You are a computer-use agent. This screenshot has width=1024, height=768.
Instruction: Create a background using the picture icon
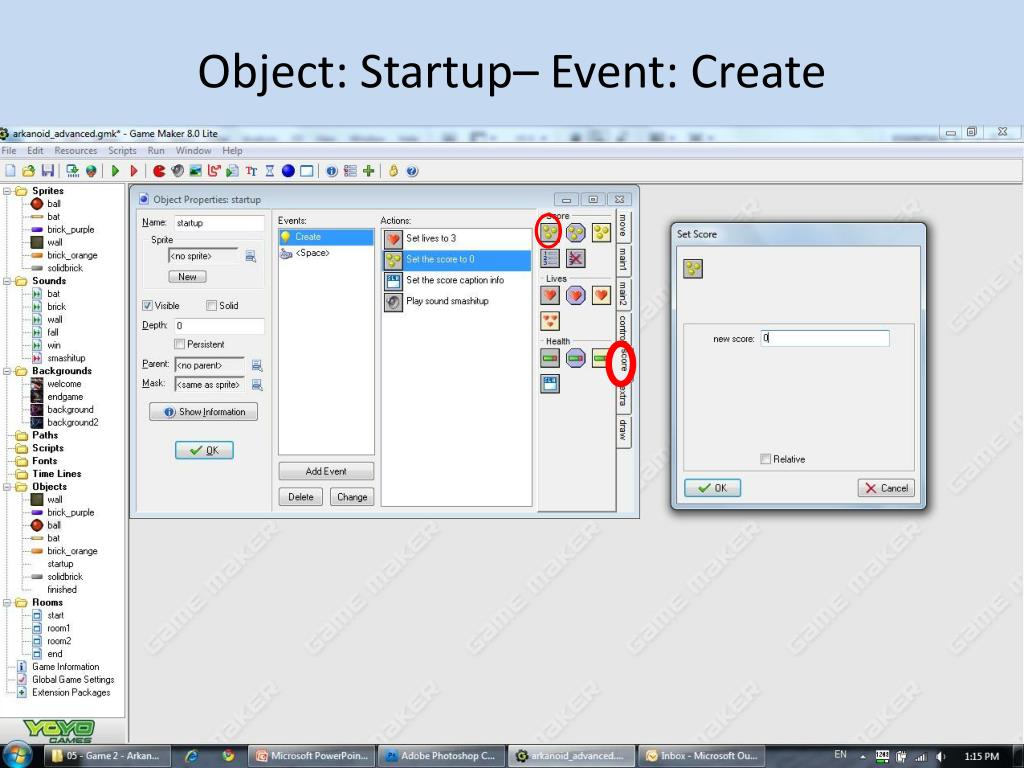coord(195,171)
